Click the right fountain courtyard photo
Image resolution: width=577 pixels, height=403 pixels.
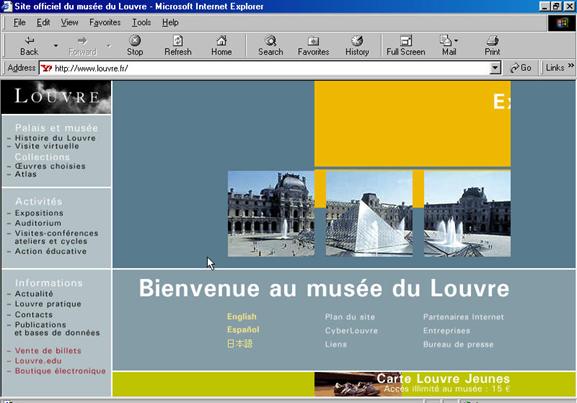click(467, 213)
